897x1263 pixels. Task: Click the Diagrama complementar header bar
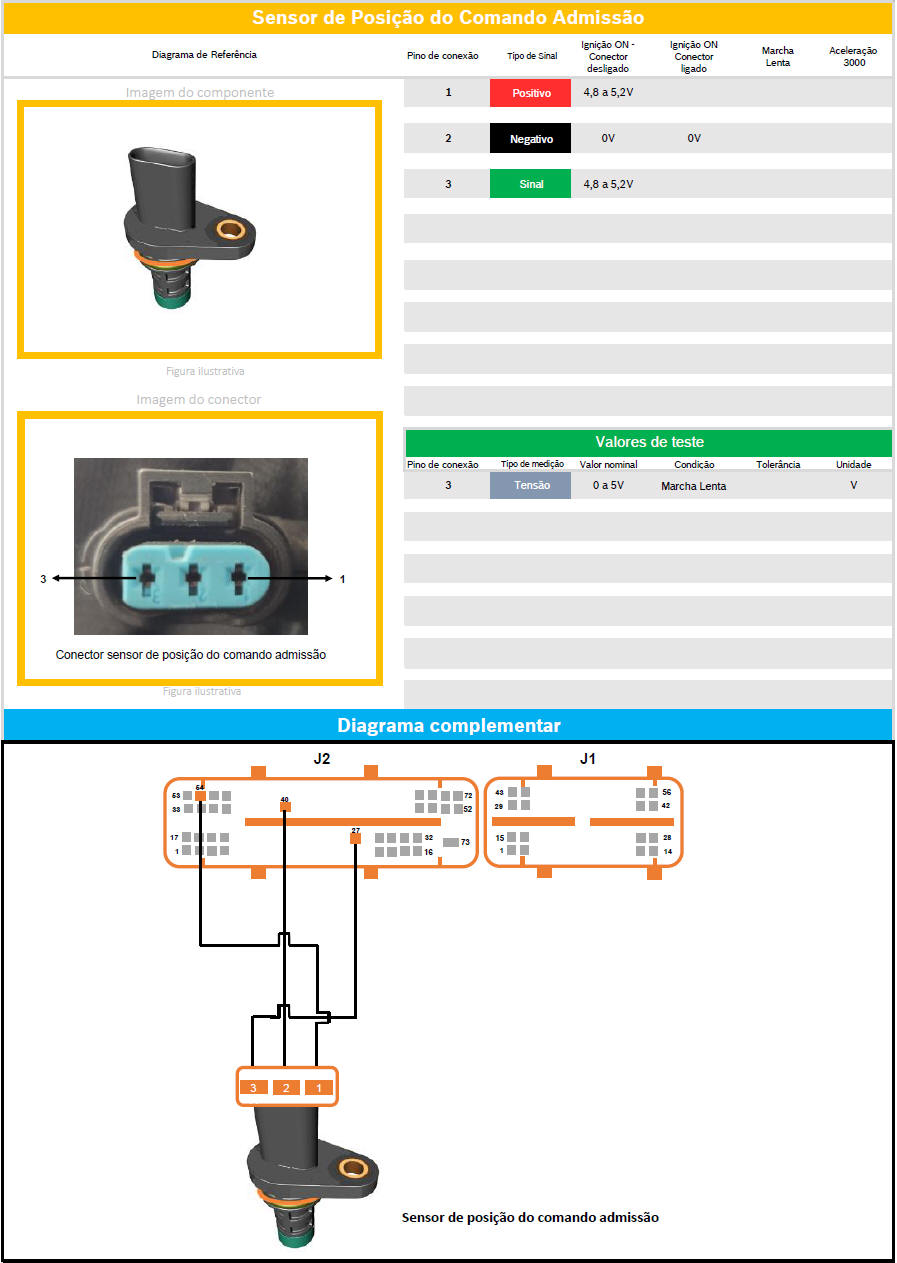448,725
